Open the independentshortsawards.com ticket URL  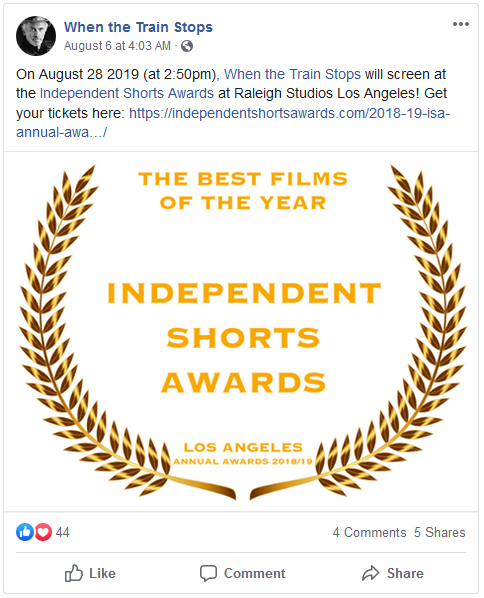pos(233,122)
